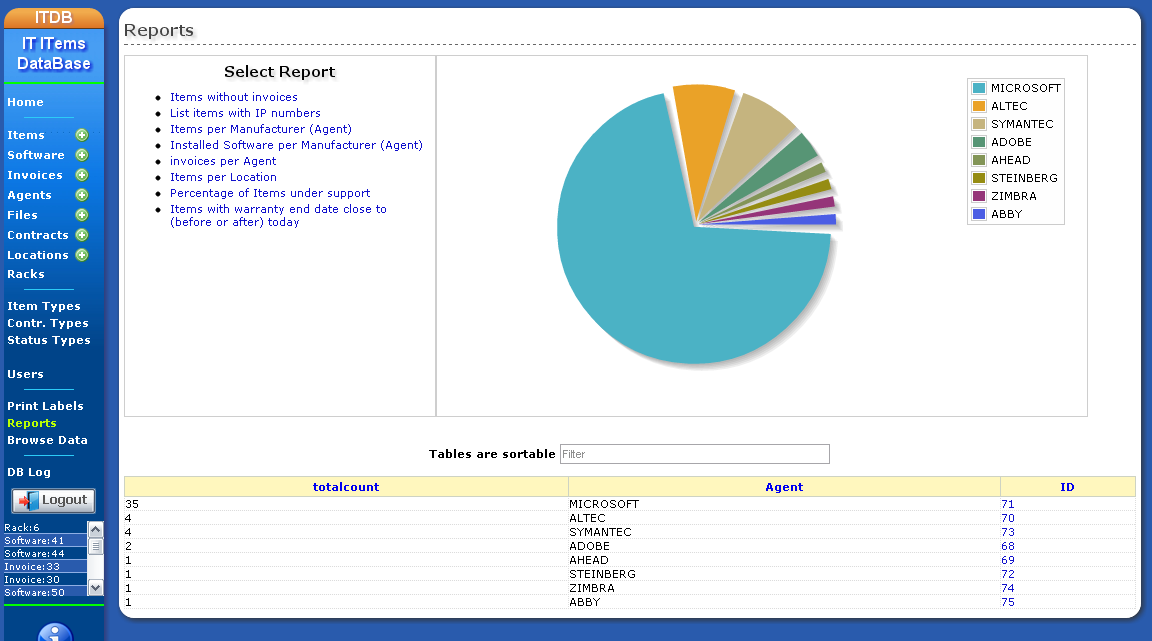Open Items without invoices report
The image size is (1152, 641).
point(234,97)
